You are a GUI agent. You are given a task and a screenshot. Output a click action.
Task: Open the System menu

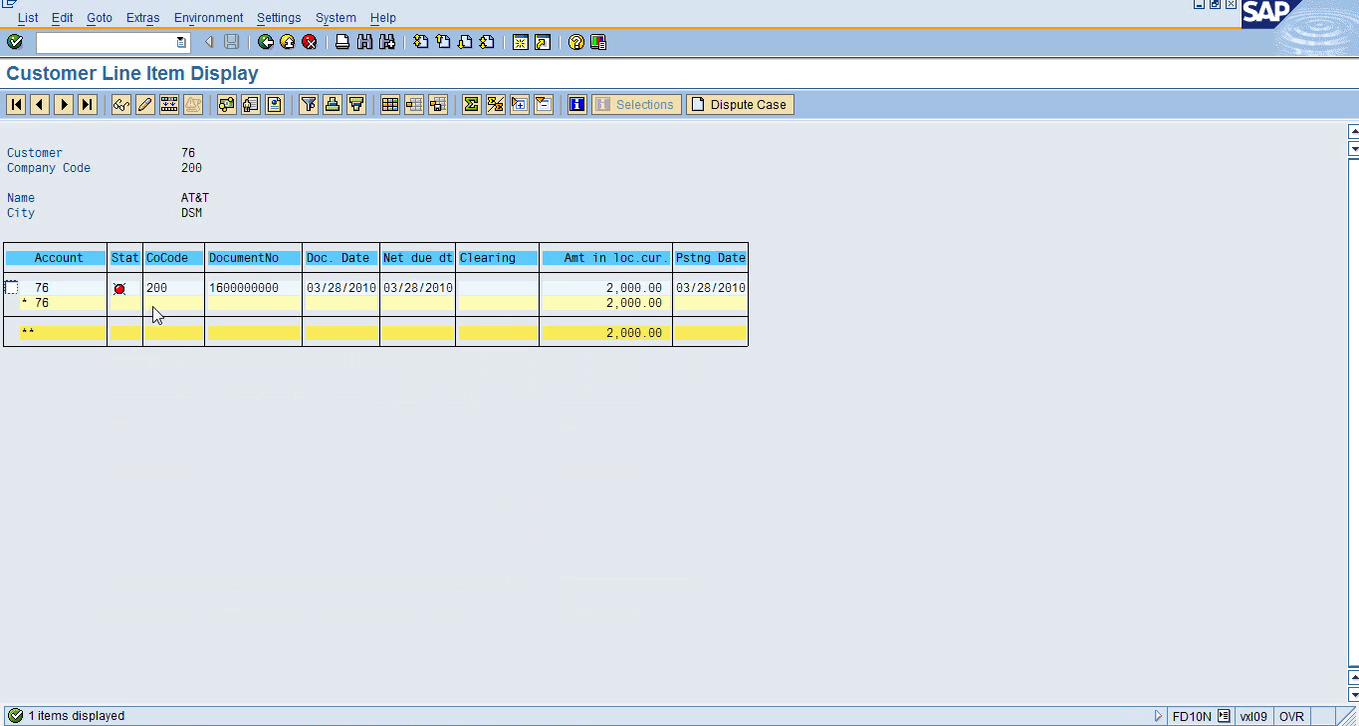[335, 18]
